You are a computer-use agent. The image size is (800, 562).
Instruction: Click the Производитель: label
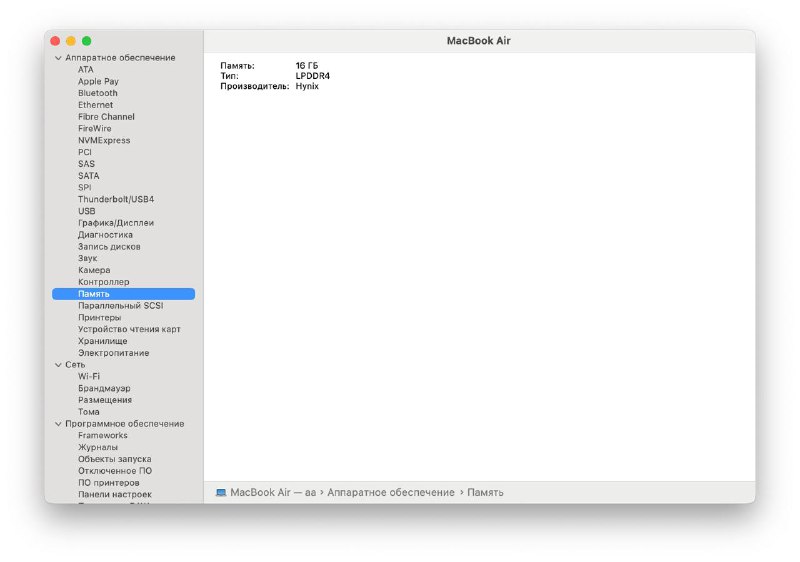point(255,86)
